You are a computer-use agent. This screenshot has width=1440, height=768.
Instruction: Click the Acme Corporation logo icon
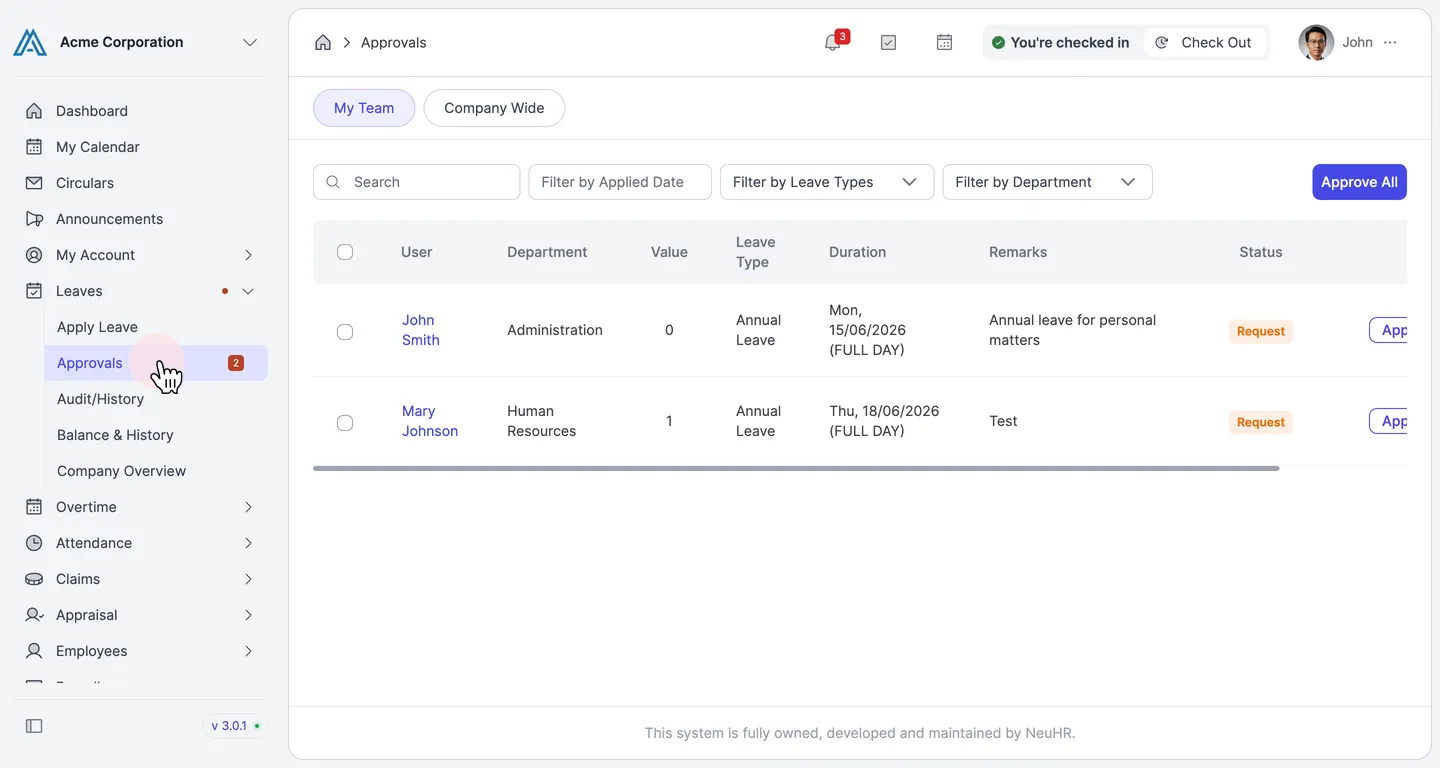click(30, 42)
